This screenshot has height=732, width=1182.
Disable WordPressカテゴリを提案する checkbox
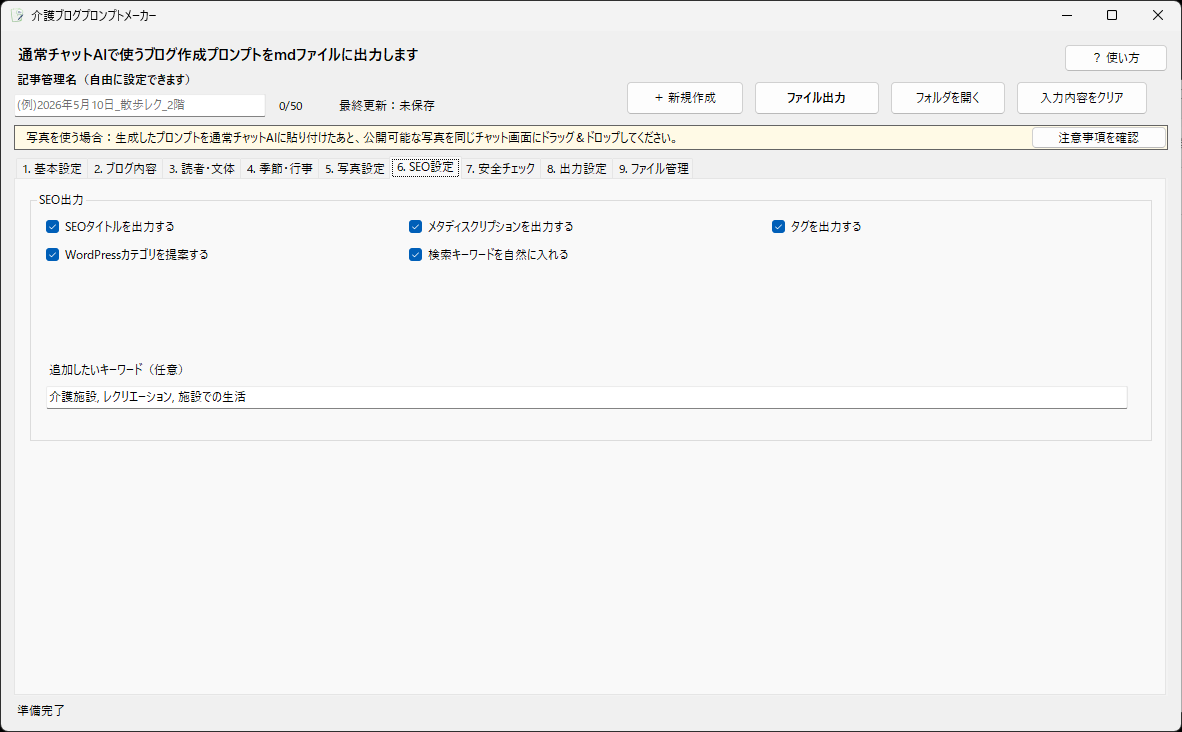(x=53, y=255)
